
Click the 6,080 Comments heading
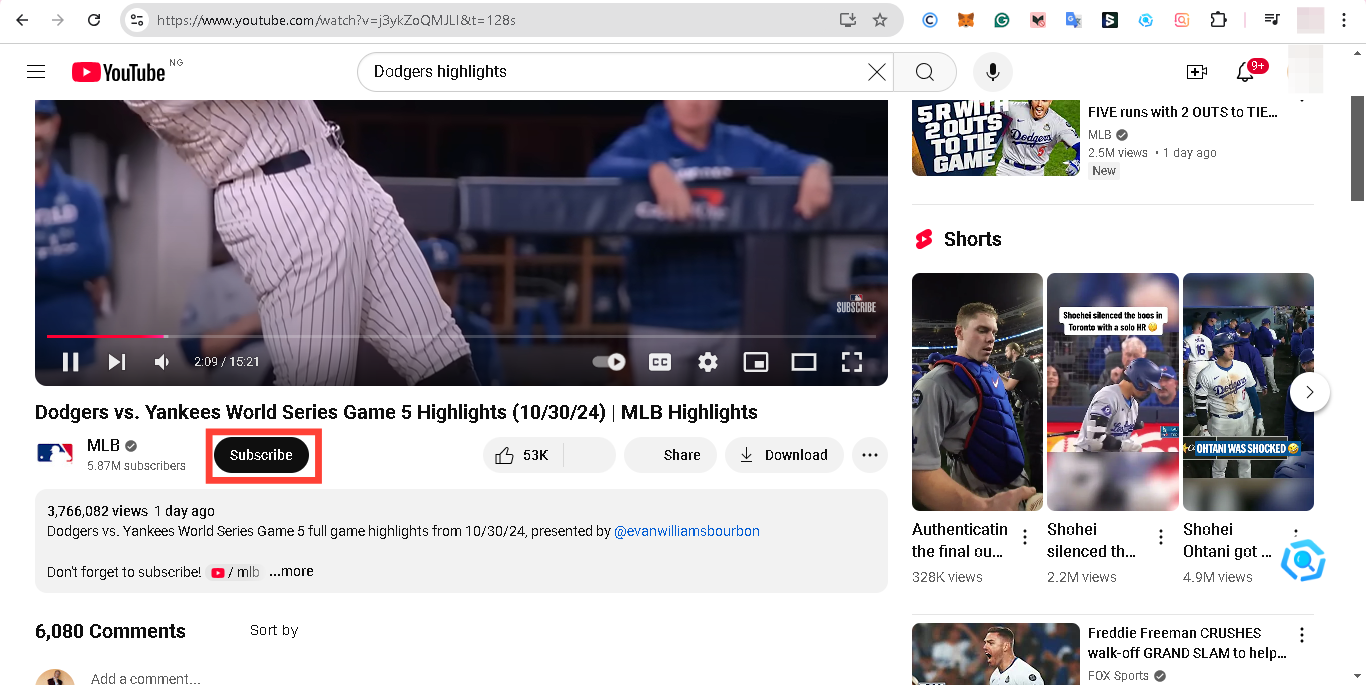tap(110, 631)
